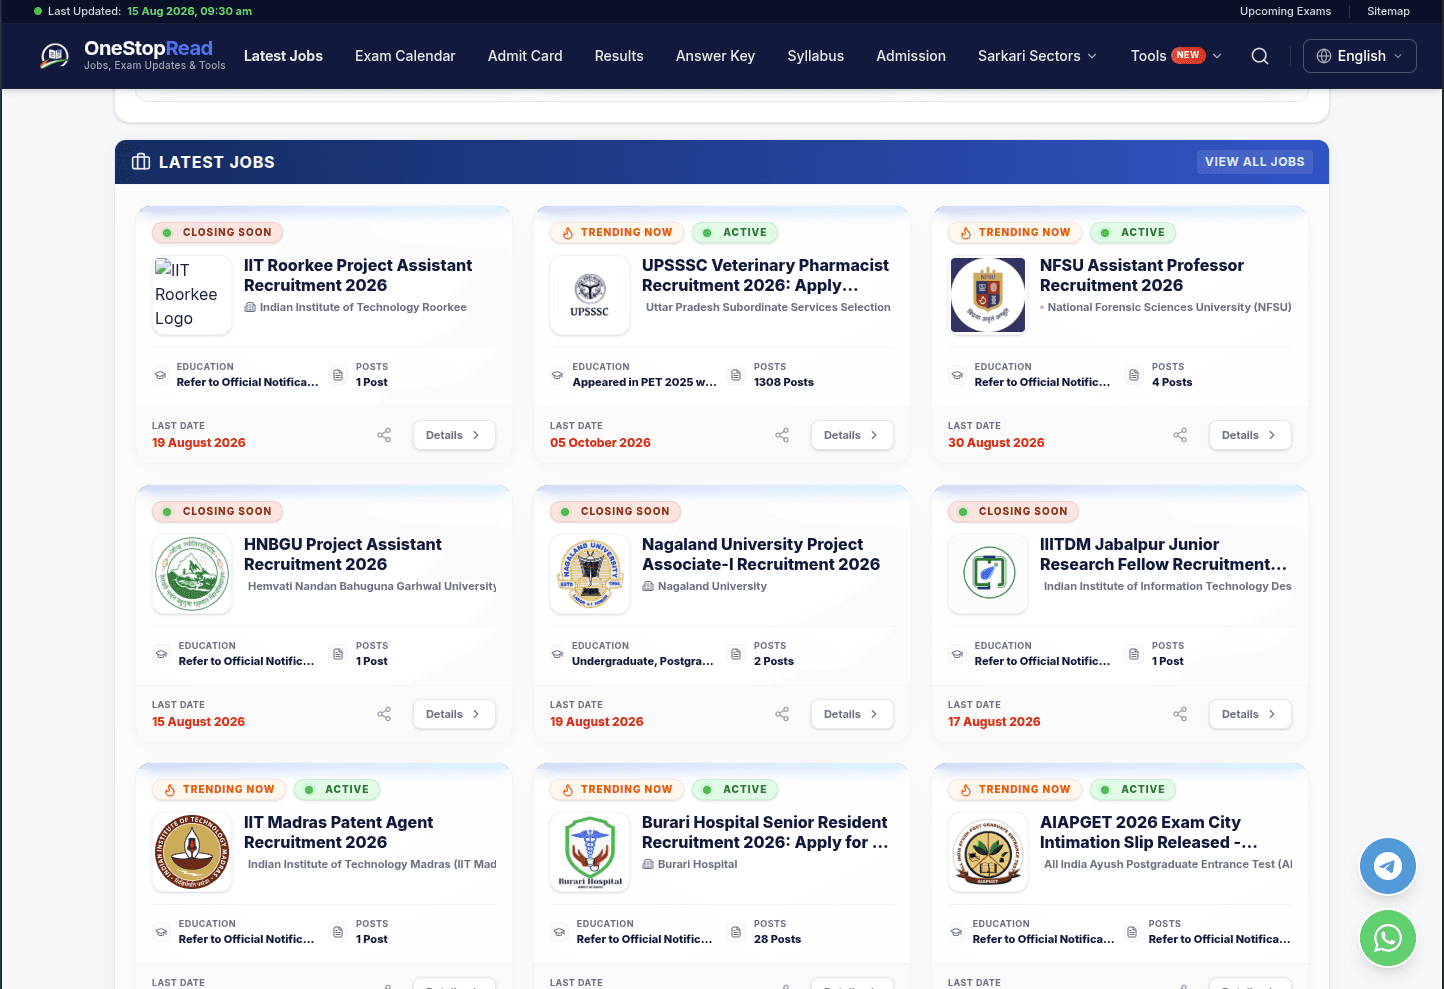Click the OneStopRead logo
The width and height of the screenshot is (1444, 989).
(133, 56)
